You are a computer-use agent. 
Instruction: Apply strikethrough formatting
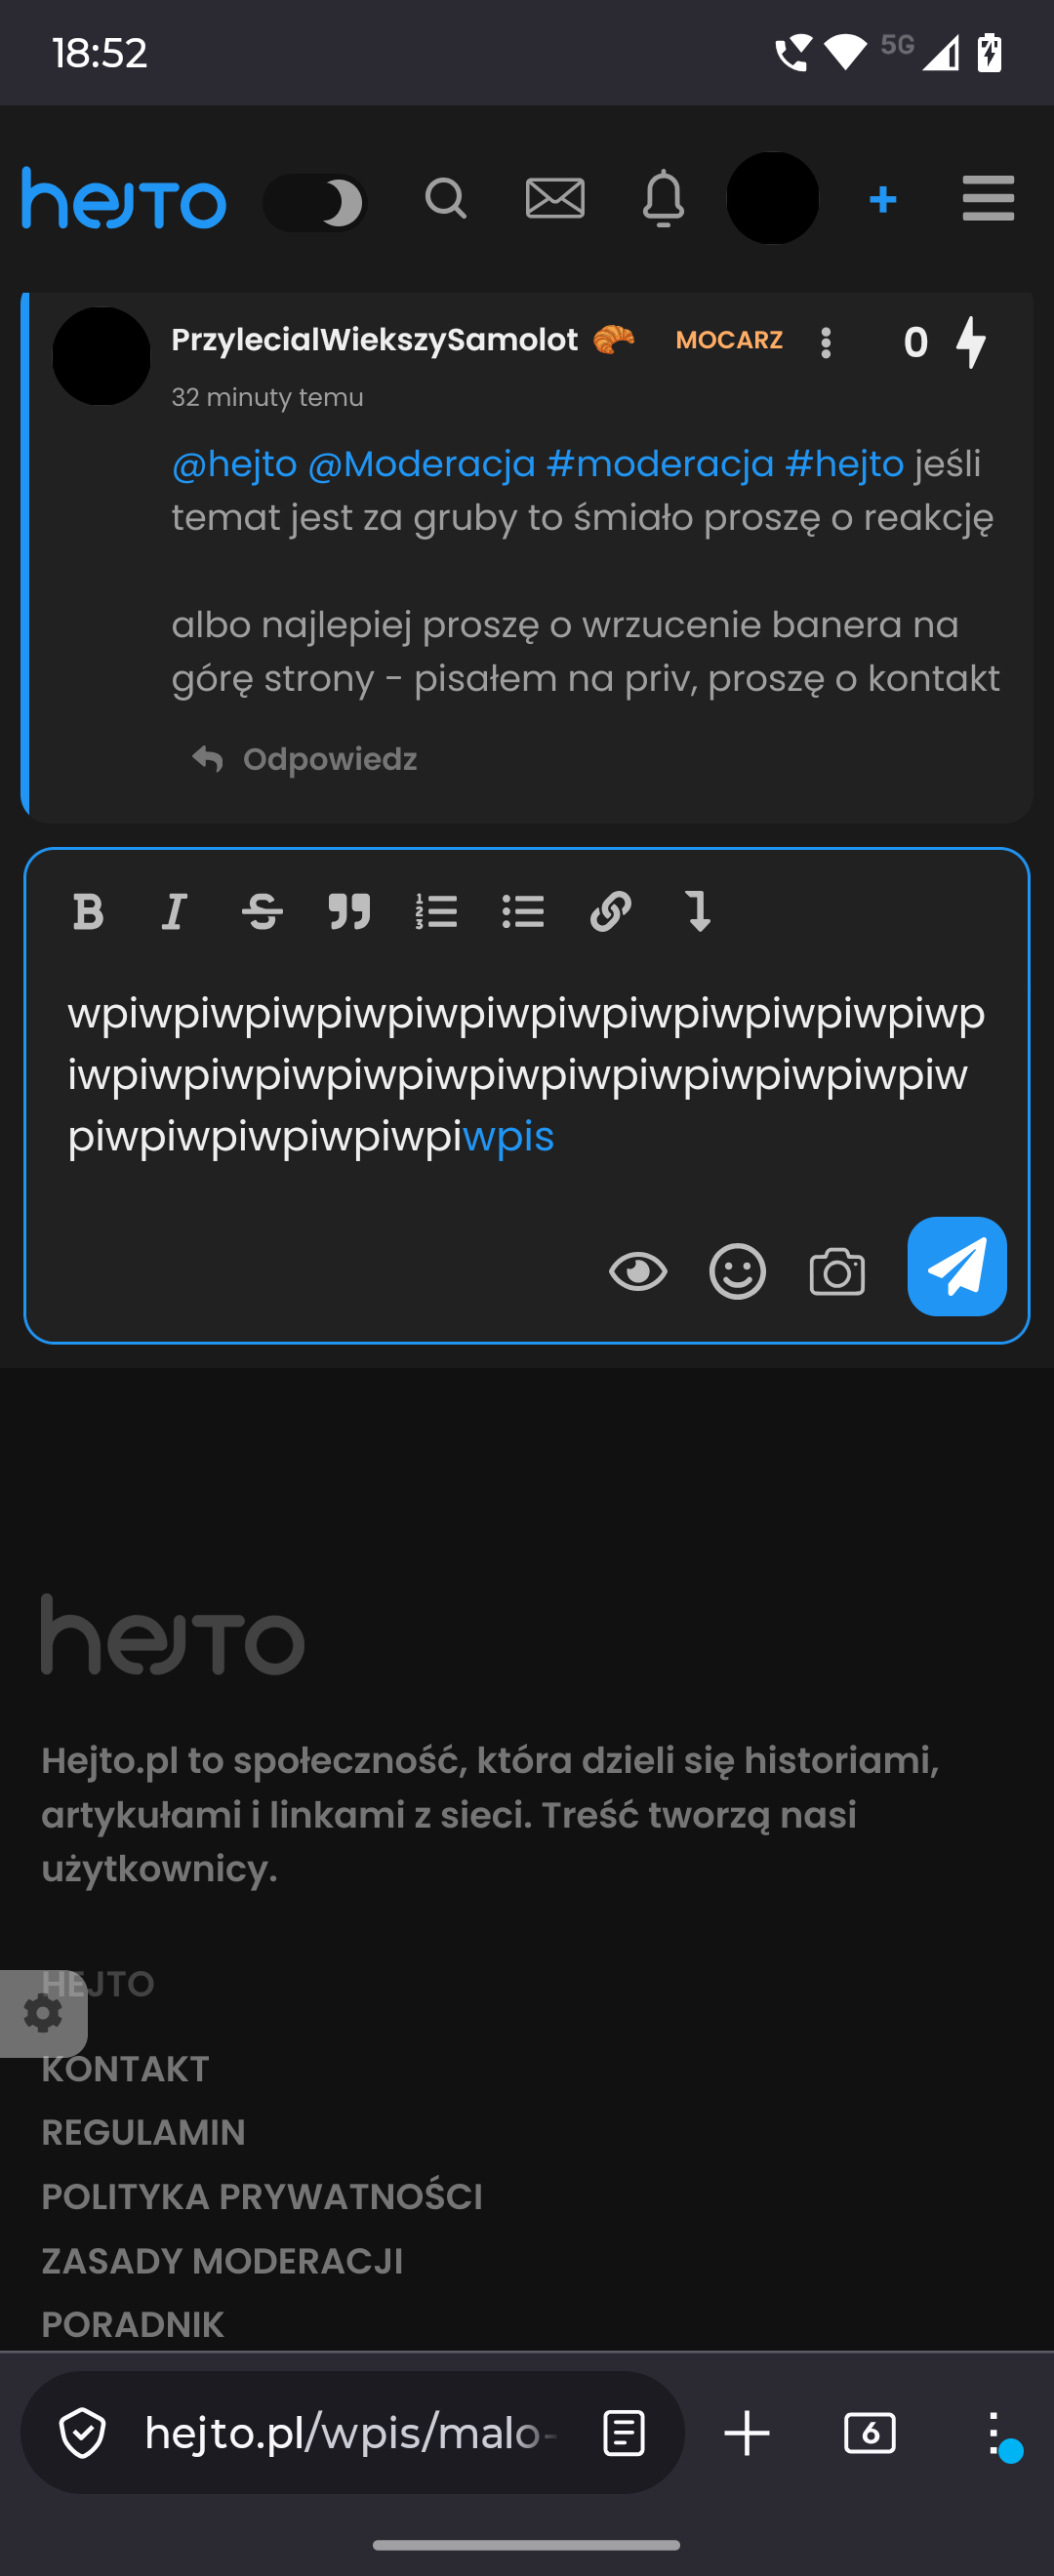point(262,912)
